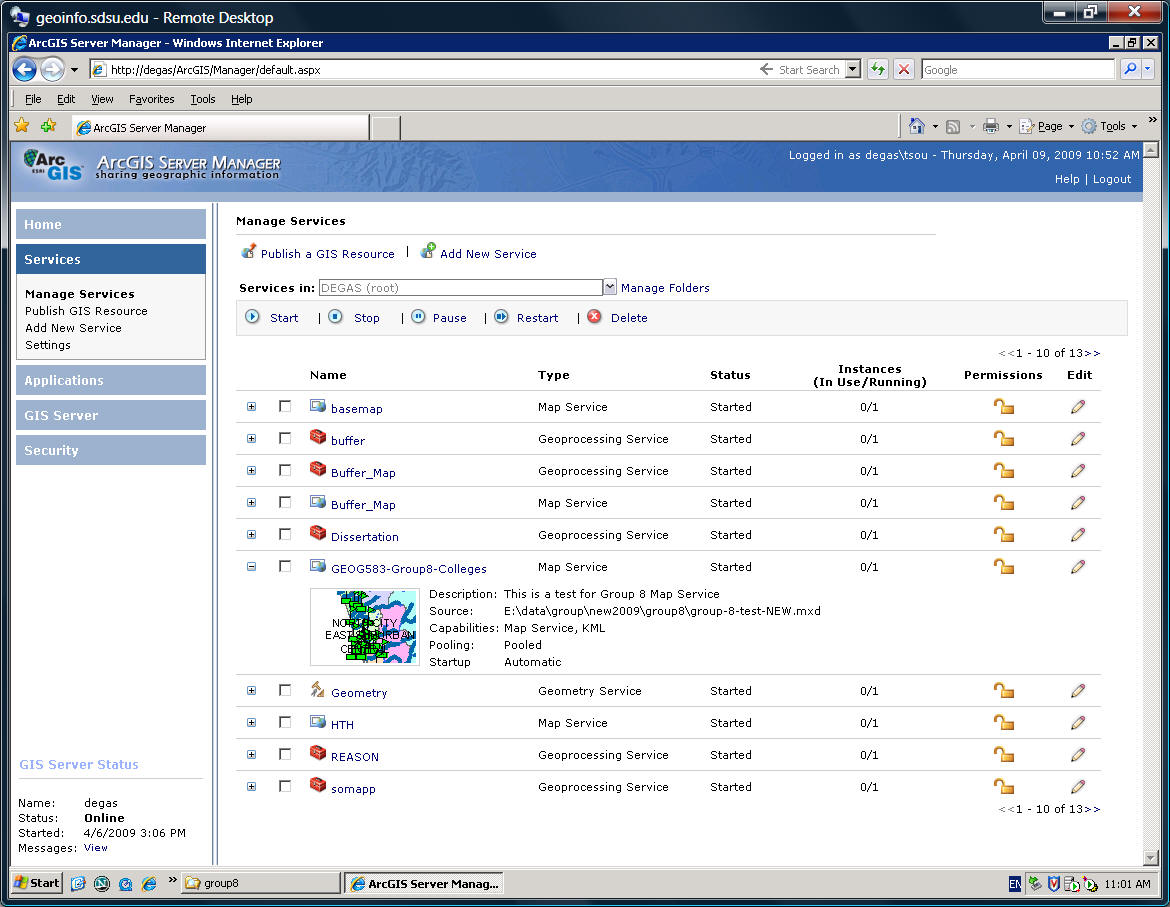Open the GIS Server section in sidebar
The width and height of the screenshot is (1170, 907).
[x=110, y=415]
